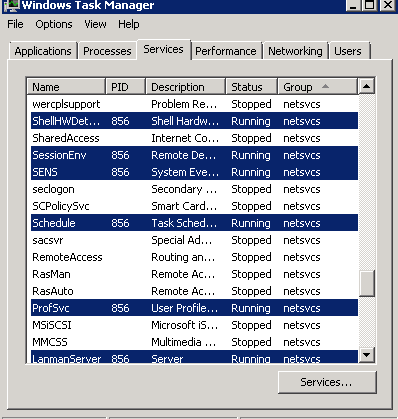
Task: Switch to the Processes tab
Action: (x=107, y=51)
